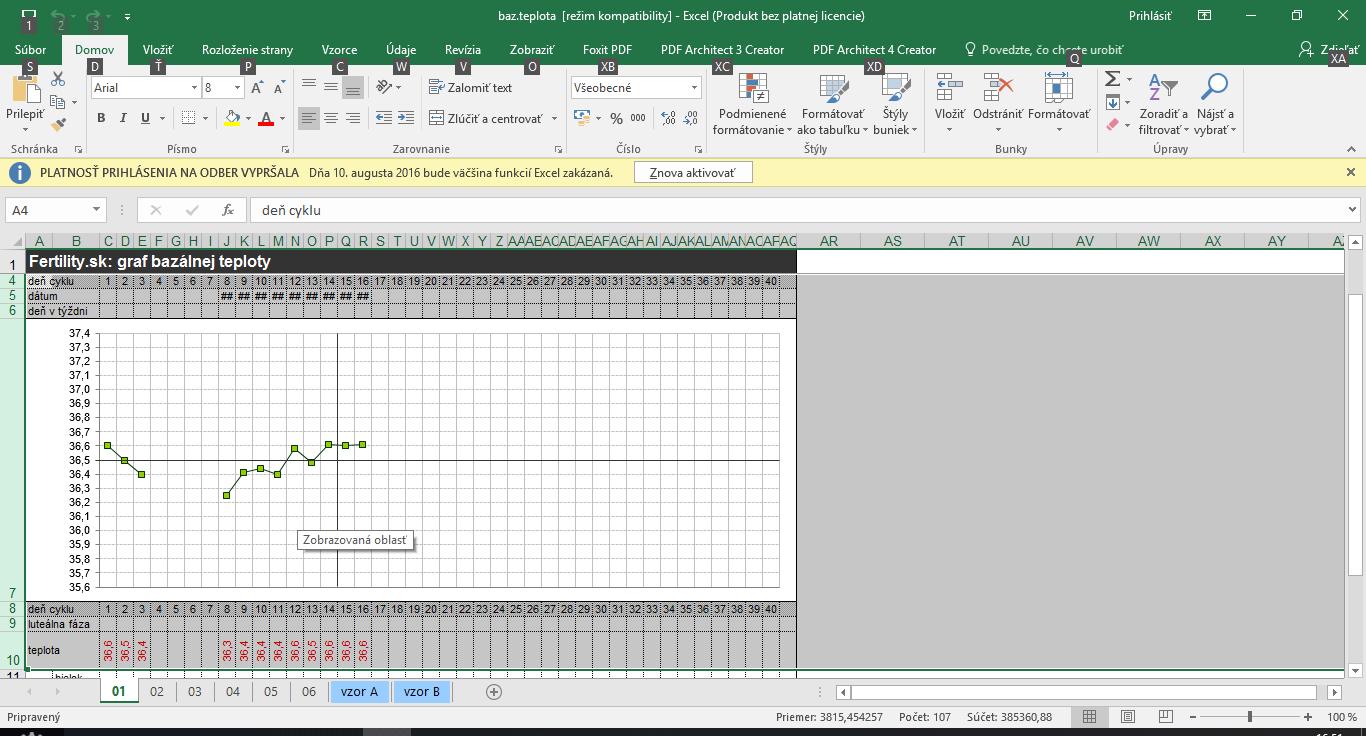Open the Arial font name dropdown
The height and width of the screenshot is (736, 1366).
[x=194, y=88]
